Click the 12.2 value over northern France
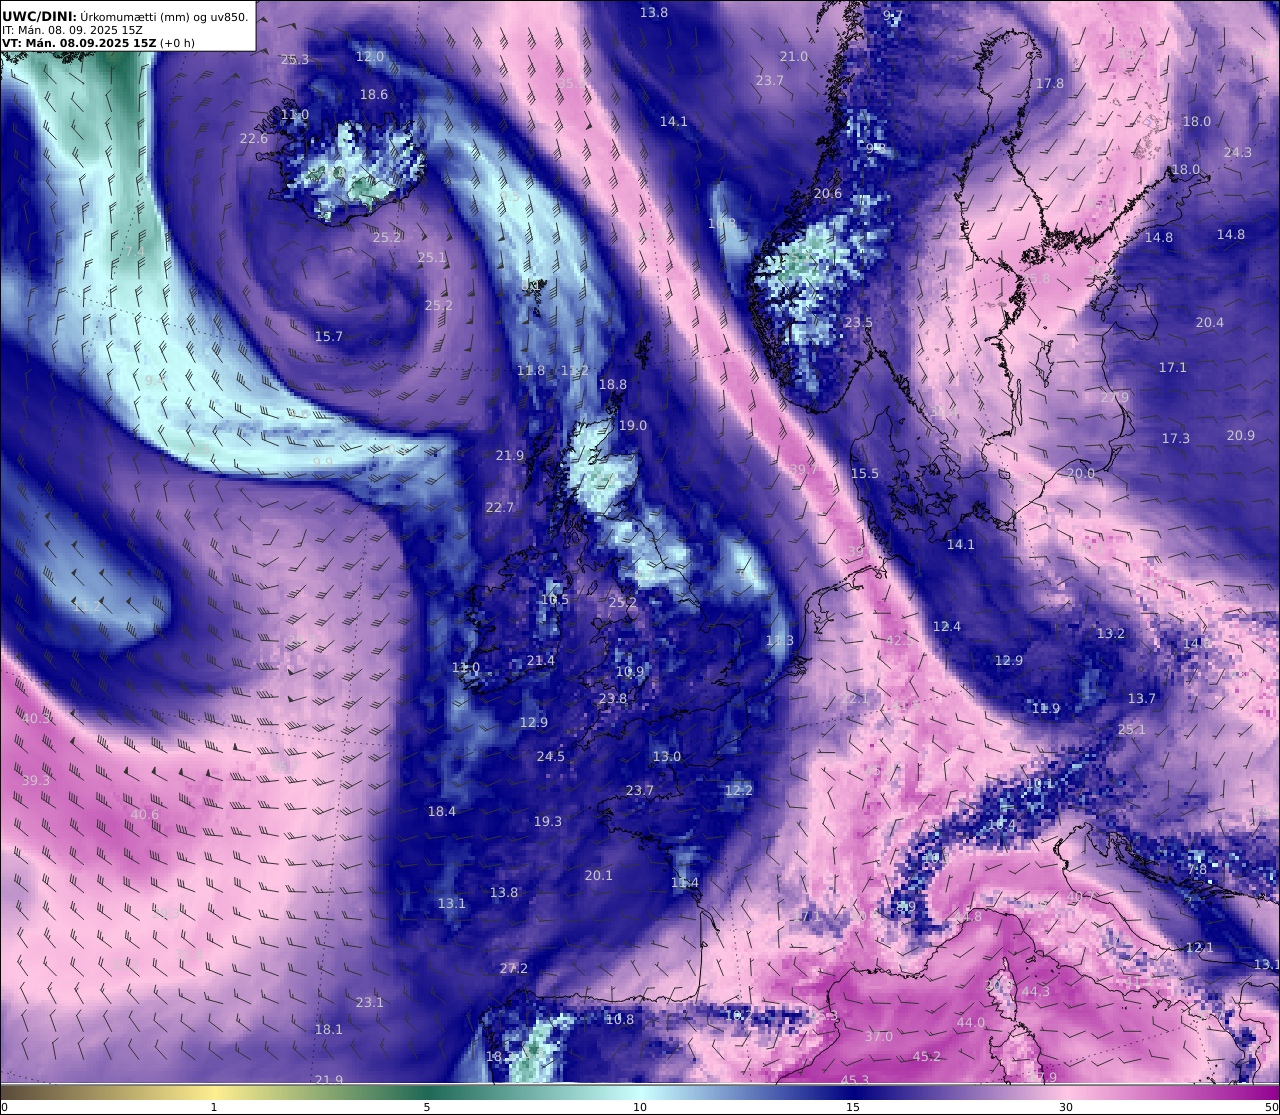The height and width of the screenshot is (1115, 1280). (739, 791)
